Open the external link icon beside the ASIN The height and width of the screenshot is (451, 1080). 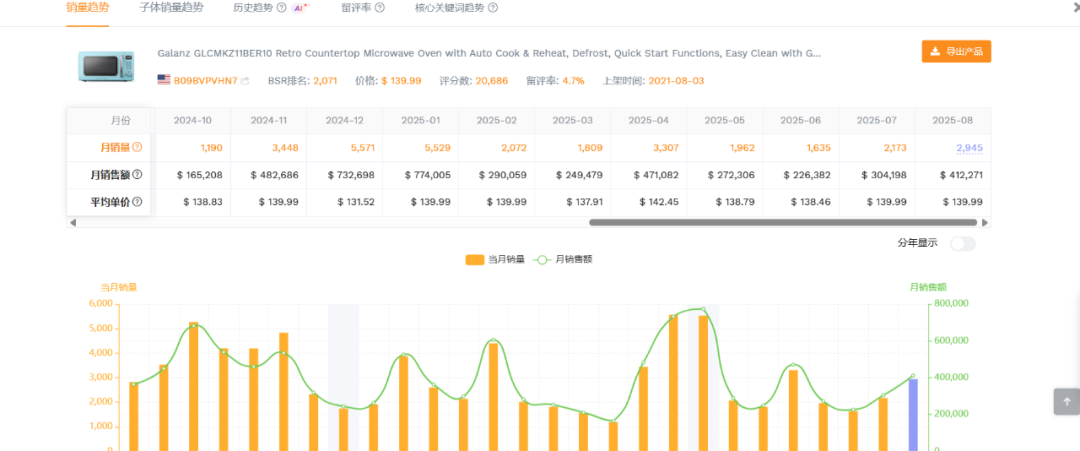pyautogui.click(x=245, y=81)
